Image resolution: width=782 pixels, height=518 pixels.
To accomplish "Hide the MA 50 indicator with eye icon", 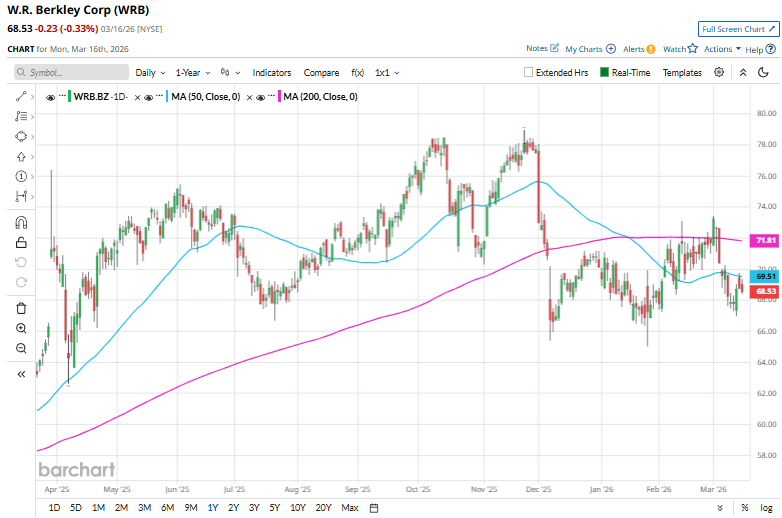I will pyautogui.click(x=149, y=96).
